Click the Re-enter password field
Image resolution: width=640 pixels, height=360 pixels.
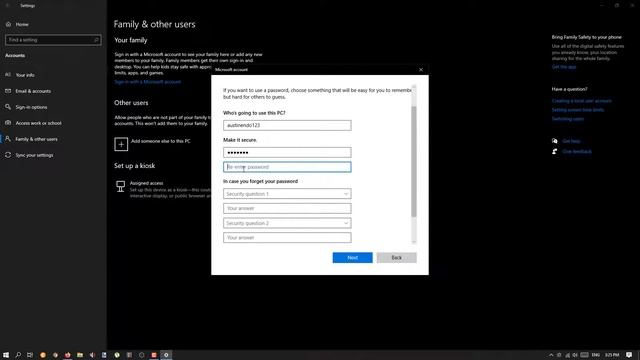coord(287,167)
